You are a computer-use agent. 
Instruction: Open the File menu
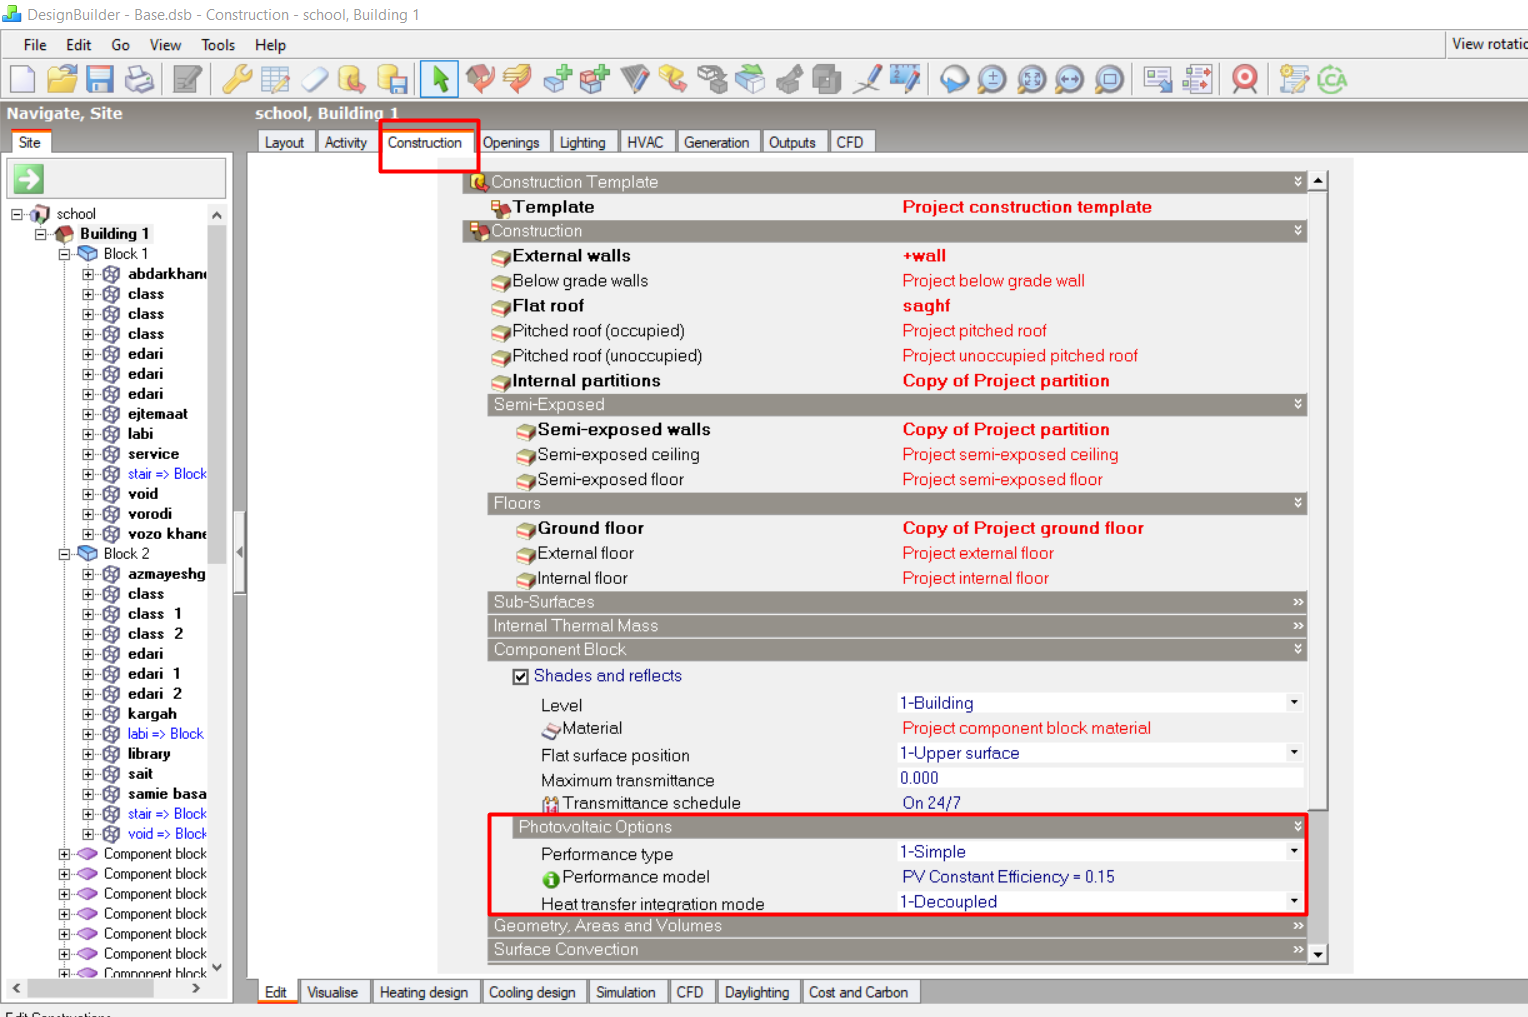click(x=35, y=45)
